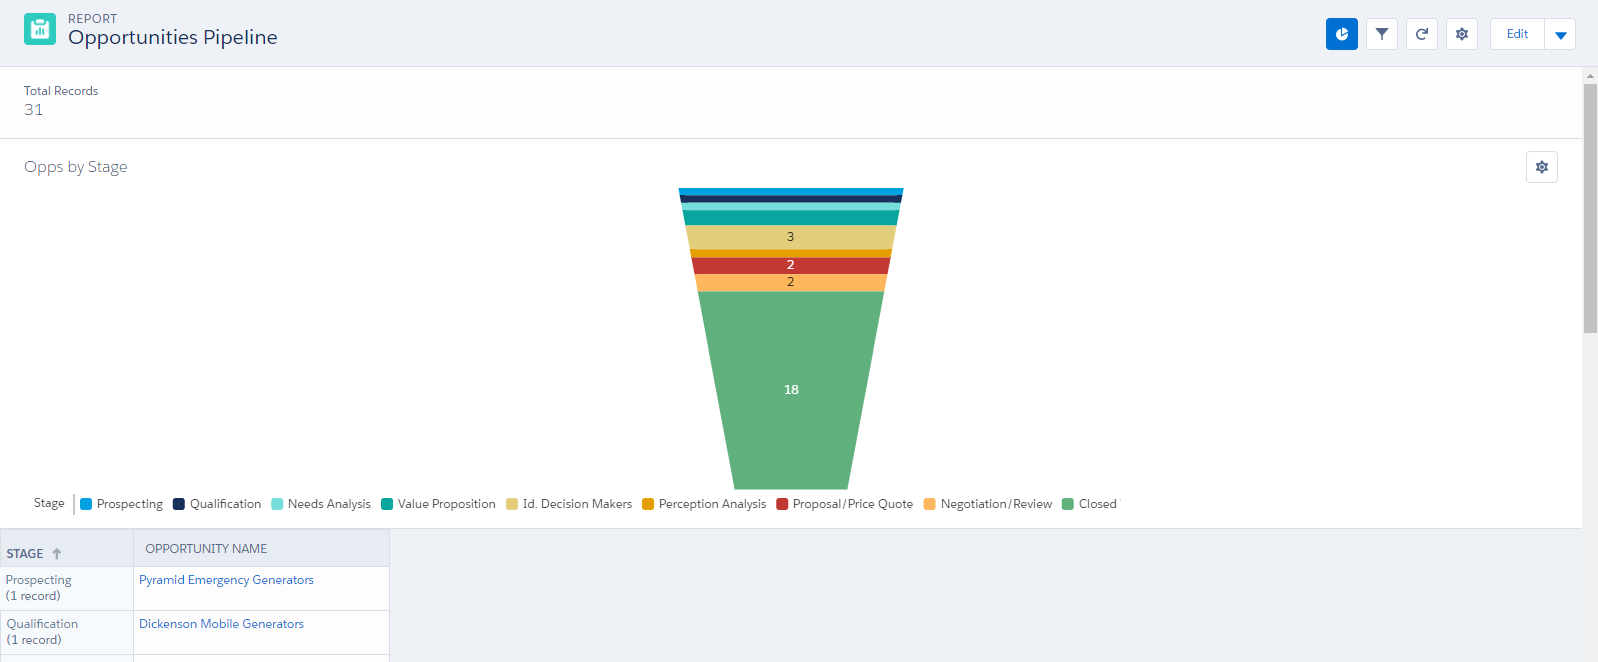Viewport: 1598px width, 662px height.
Task: Open Dickenson Mobile Generators opportunity
Action: tap(221, 624)
